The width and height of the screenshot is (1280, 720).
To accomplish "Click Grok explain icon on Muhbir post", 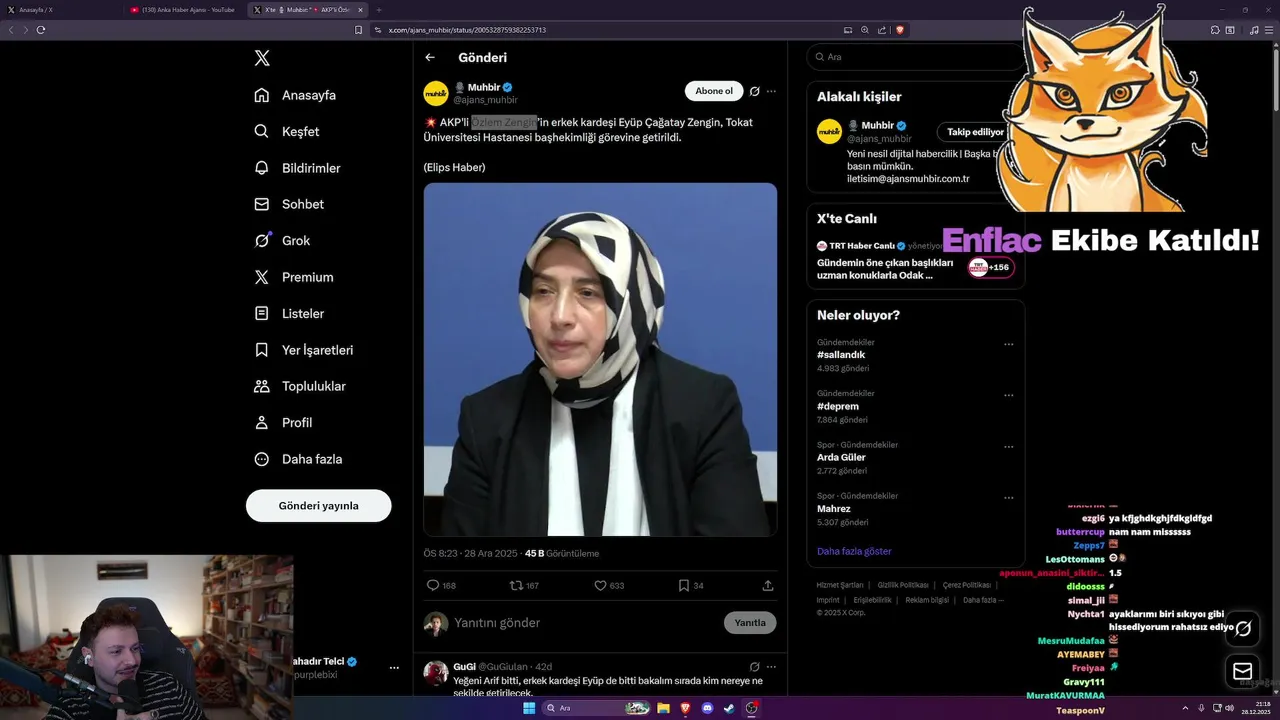I will click(x=755, y=91).
